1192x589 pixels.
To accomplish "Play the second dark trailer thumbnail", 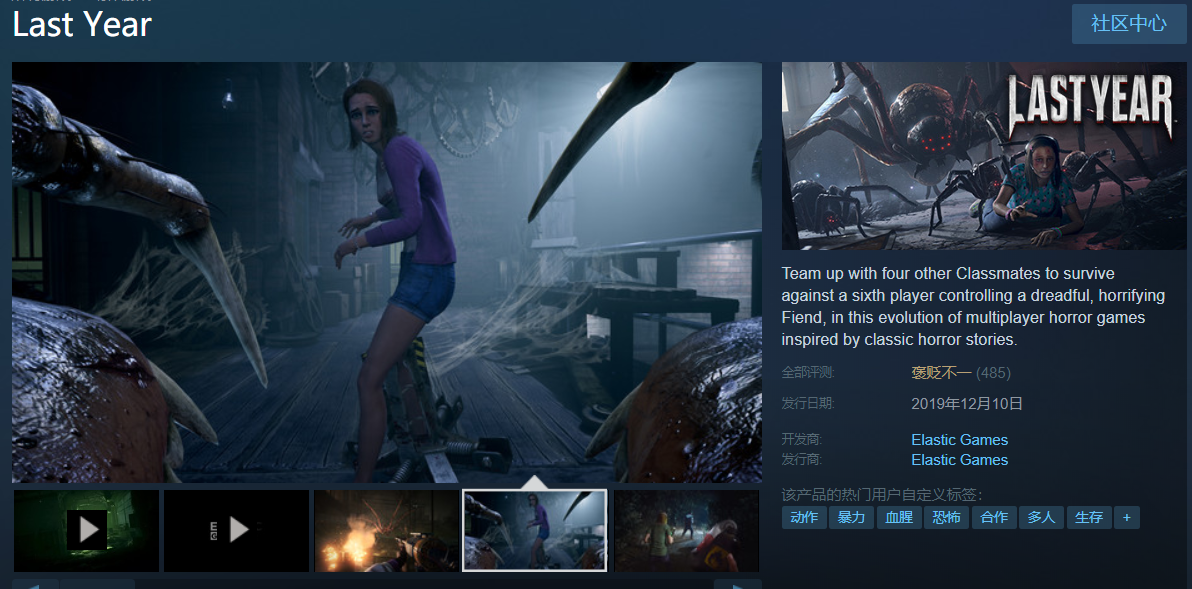I will (236, 530).
